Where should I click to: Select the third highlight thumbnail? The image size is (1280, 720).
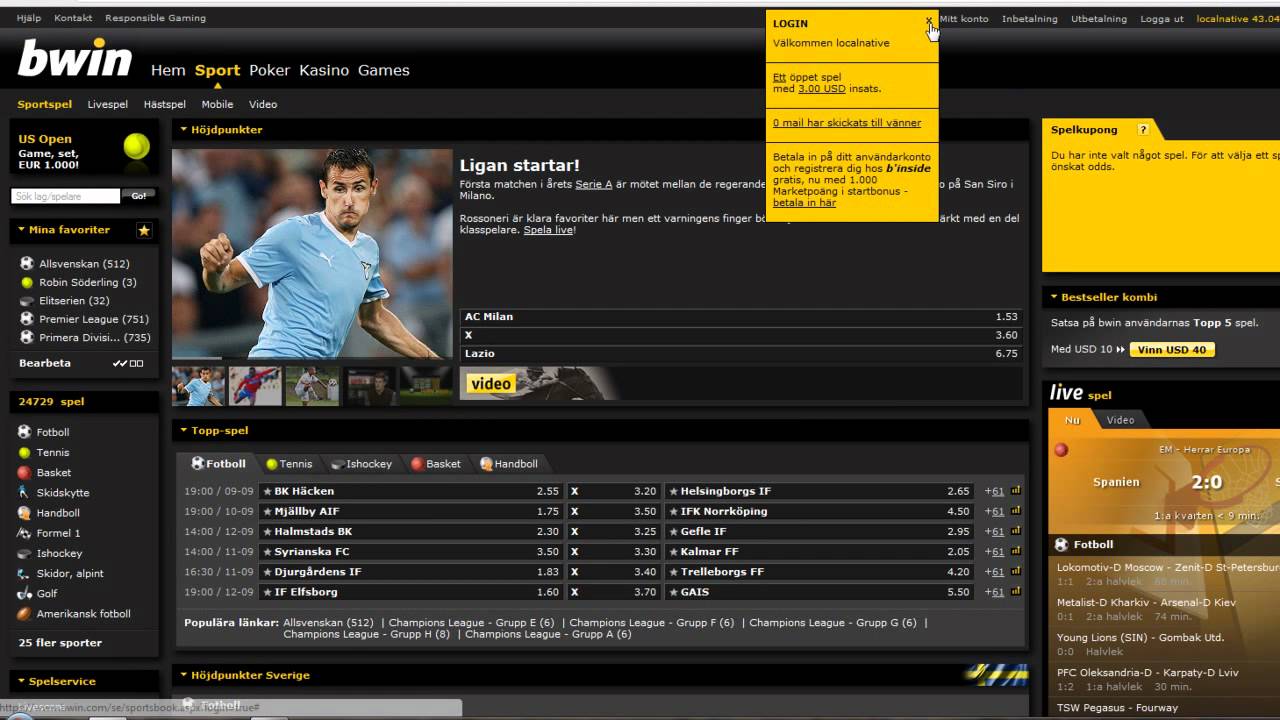[x=312, y=386]
